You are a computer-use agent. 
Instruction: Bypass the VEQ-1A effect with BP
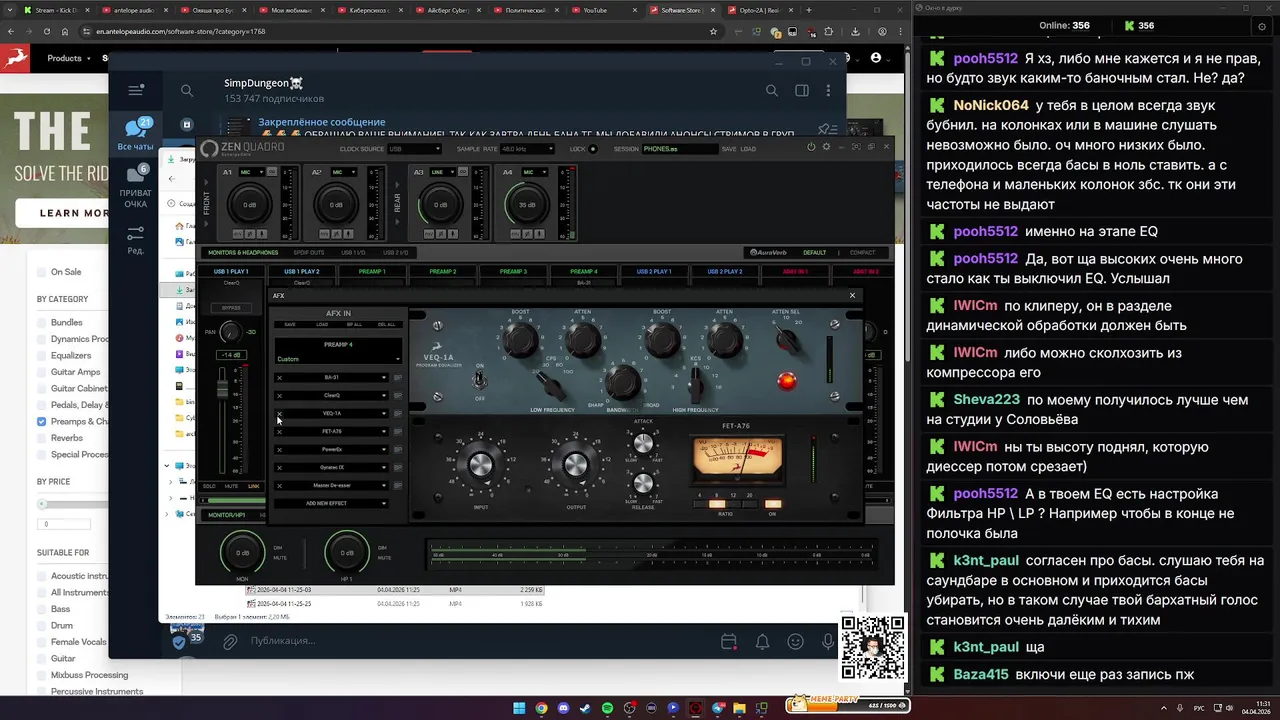397,413
